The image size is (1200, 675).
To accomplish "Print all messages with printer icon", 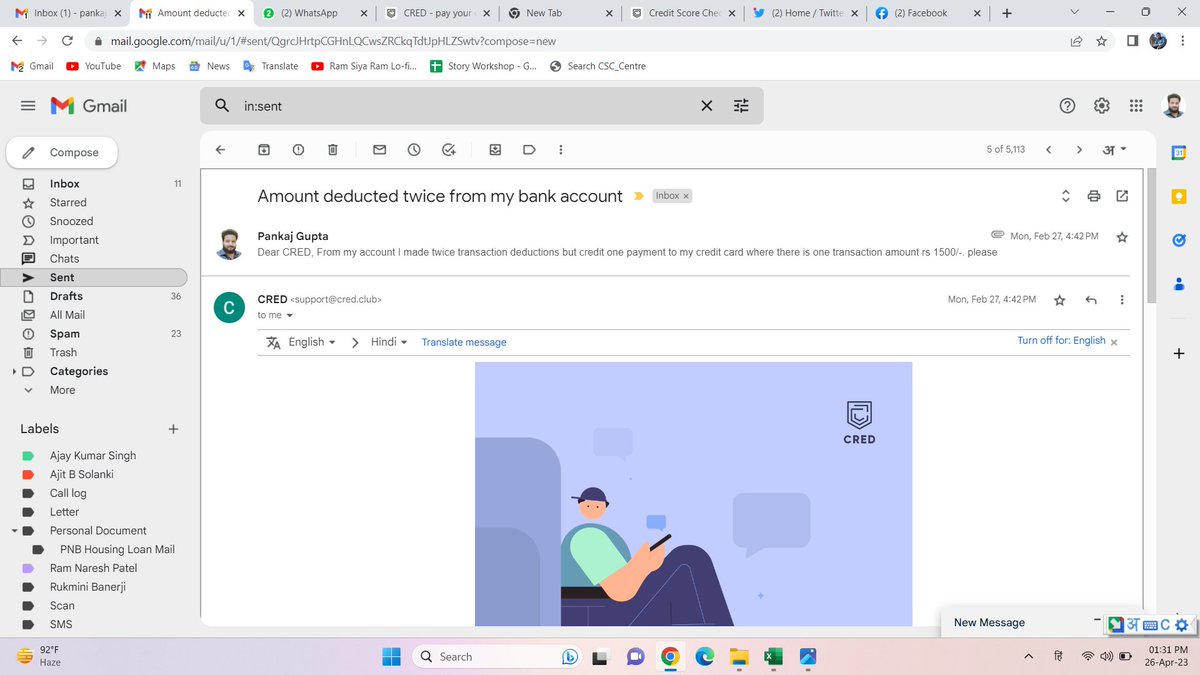I will [1094, 196].
